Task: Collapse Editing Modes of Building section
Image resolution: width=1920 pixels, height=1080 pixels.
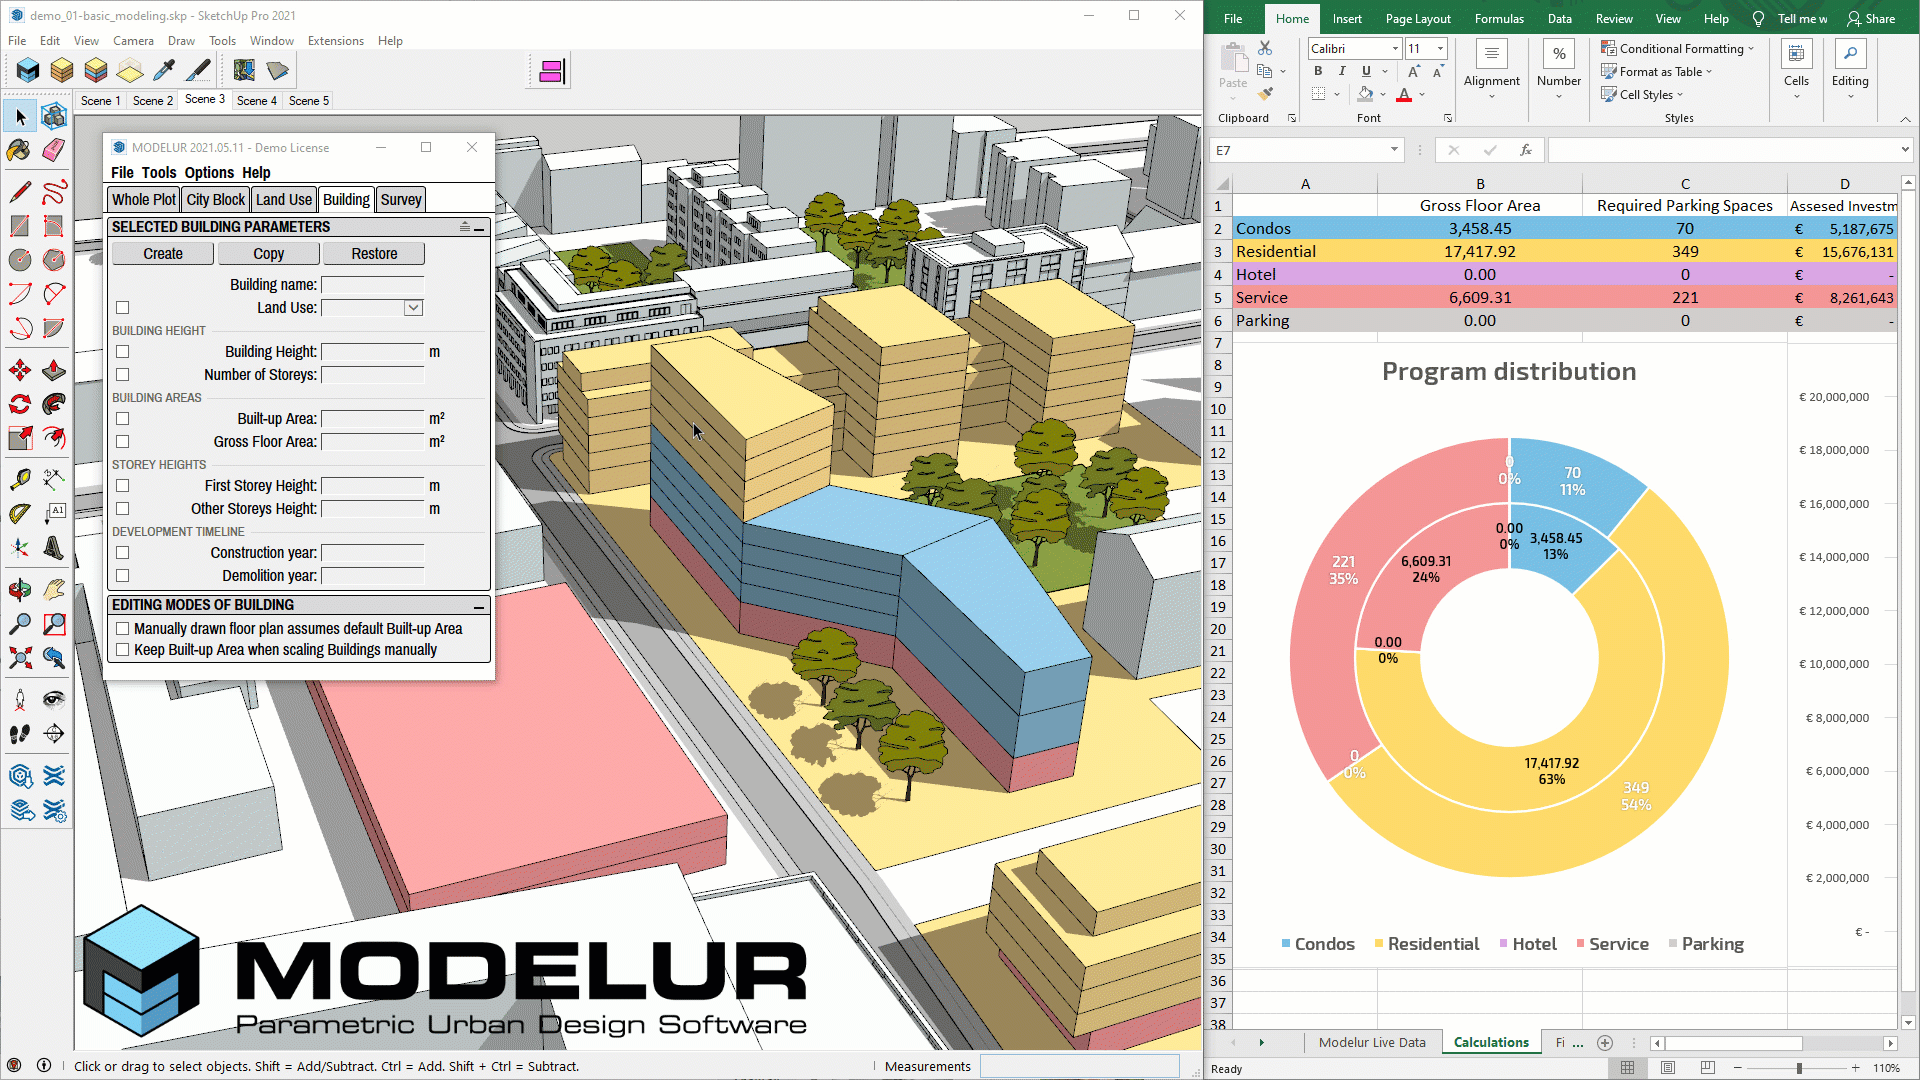Action: pos(479,606)
